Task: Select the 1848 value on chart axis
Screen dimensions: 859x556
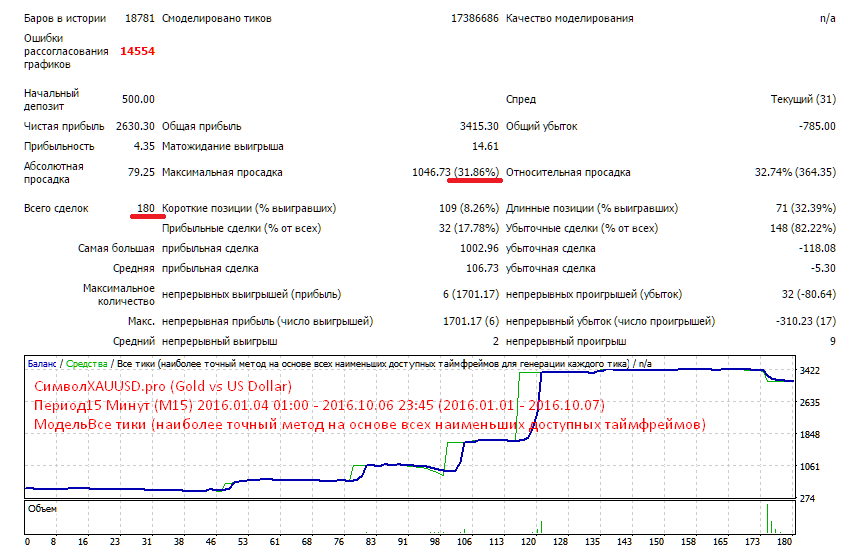Action: [x=810, y=434]
